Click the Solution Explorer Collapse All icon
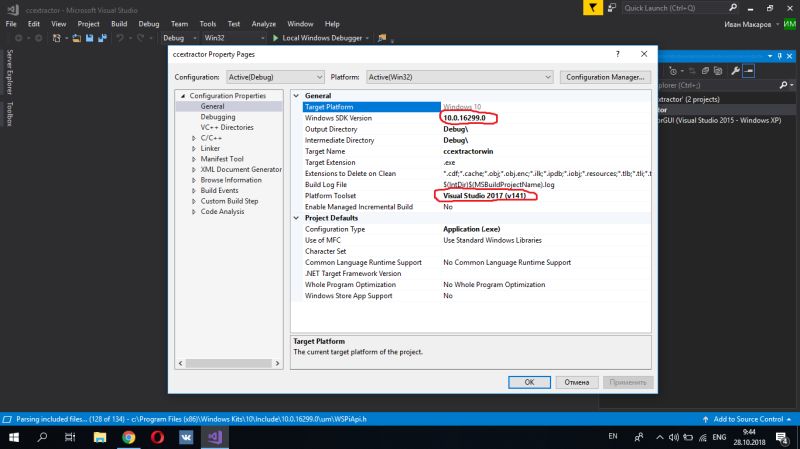The height and width of the screenshot is (449, 800). pos(705,71)
